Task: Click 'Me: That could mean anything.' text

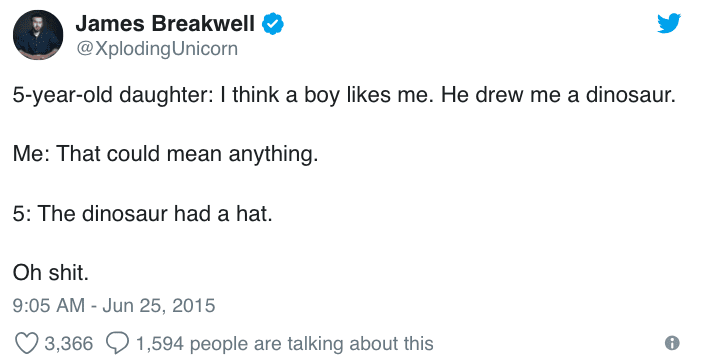Action: point(165,155)
